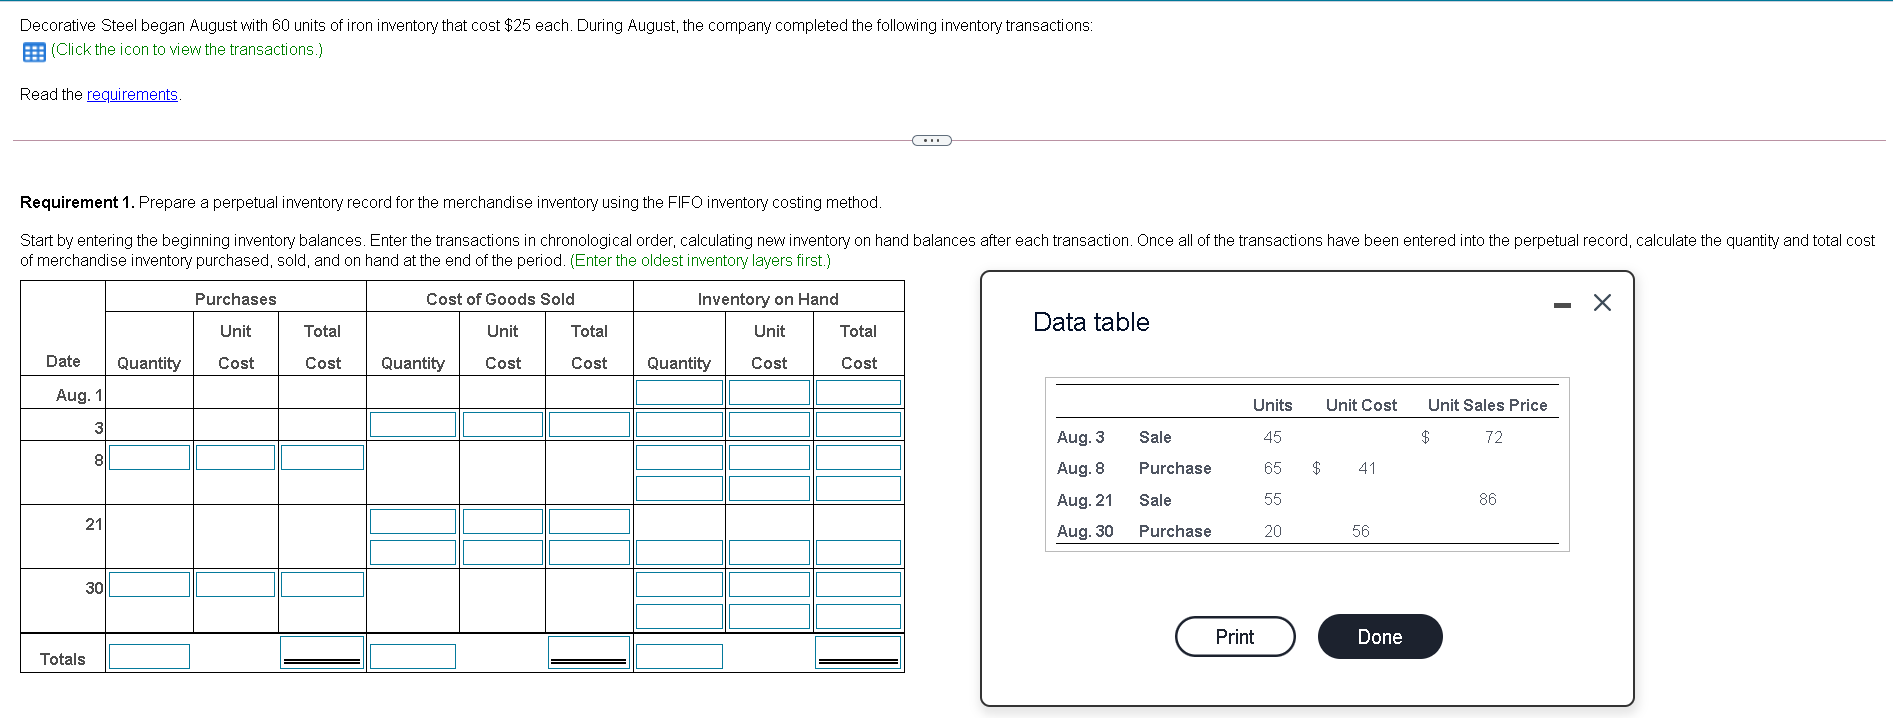
Task: Select Aug. 8 Purchases Total Cost field
Action: (x=322, y=457)
